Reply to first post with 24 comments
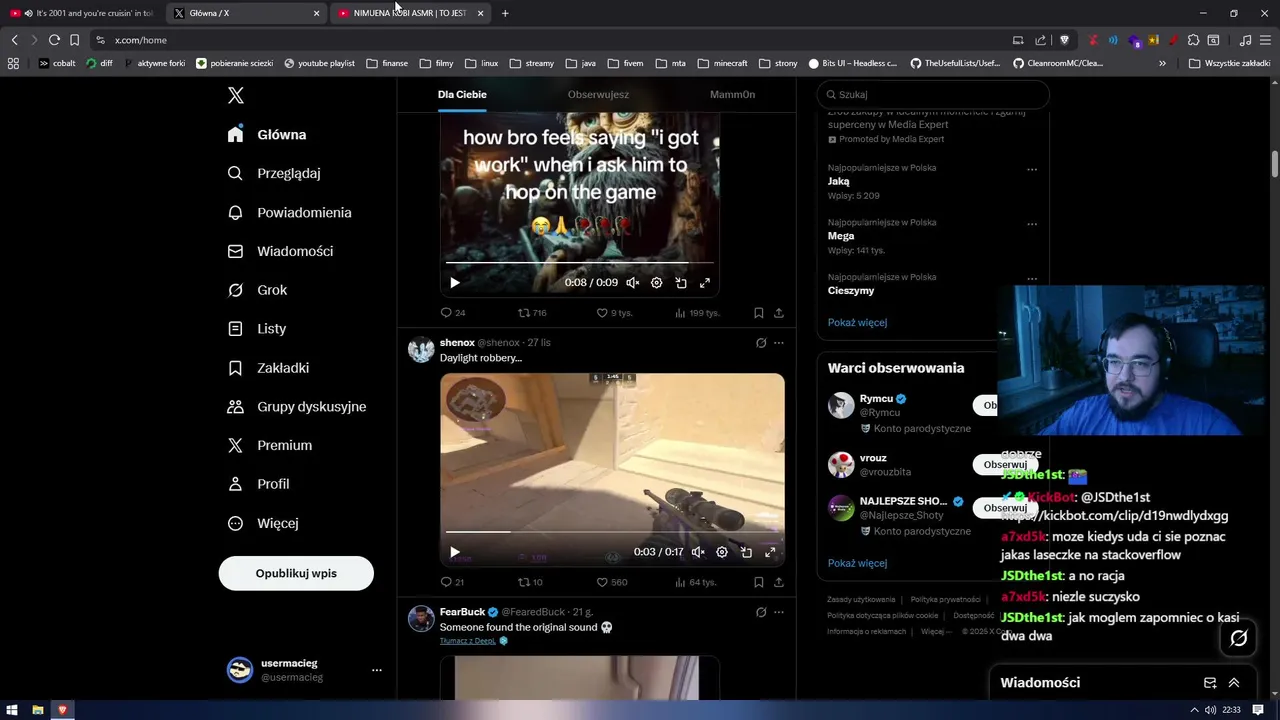The width and height of the screenshot is (1280, 720). 453,313
